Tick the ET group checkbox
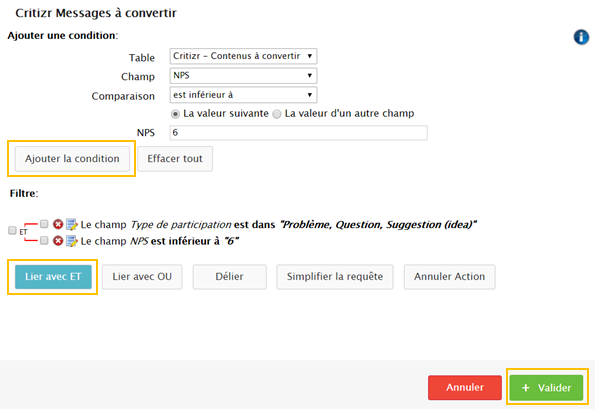This screenshot has width=595, height=409. tap(12, 230)
